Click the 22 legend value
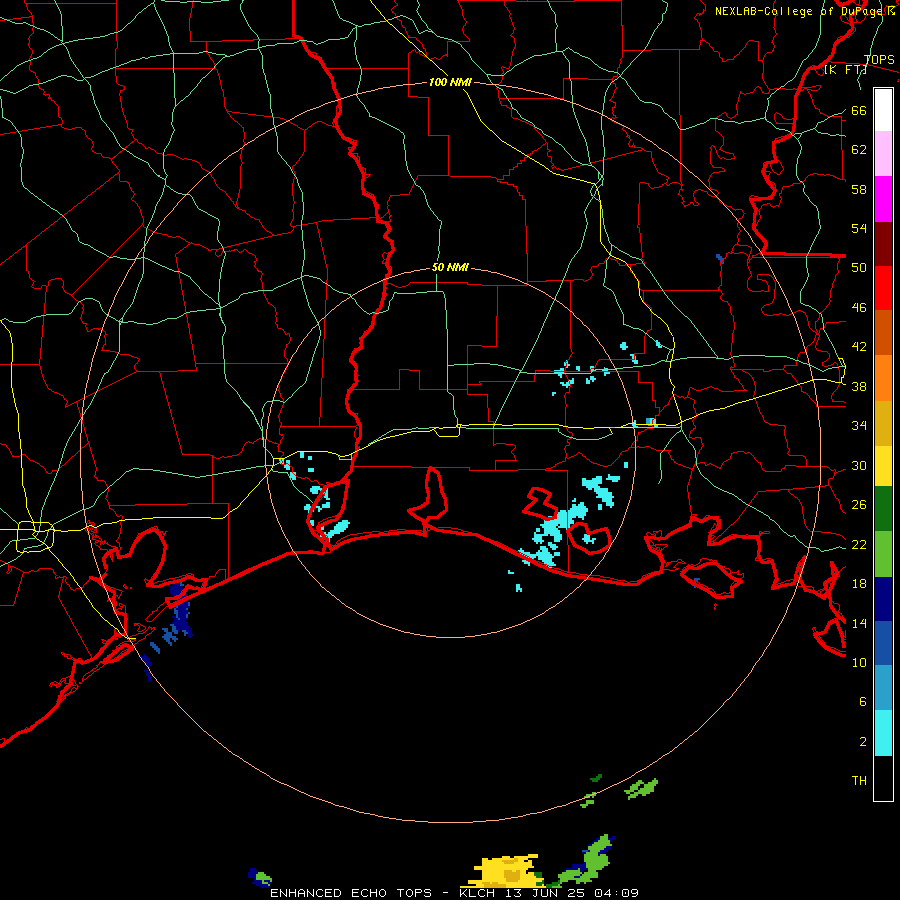This screenshot has height=900, width=900. pyautogui.click(x=859, y=544)
